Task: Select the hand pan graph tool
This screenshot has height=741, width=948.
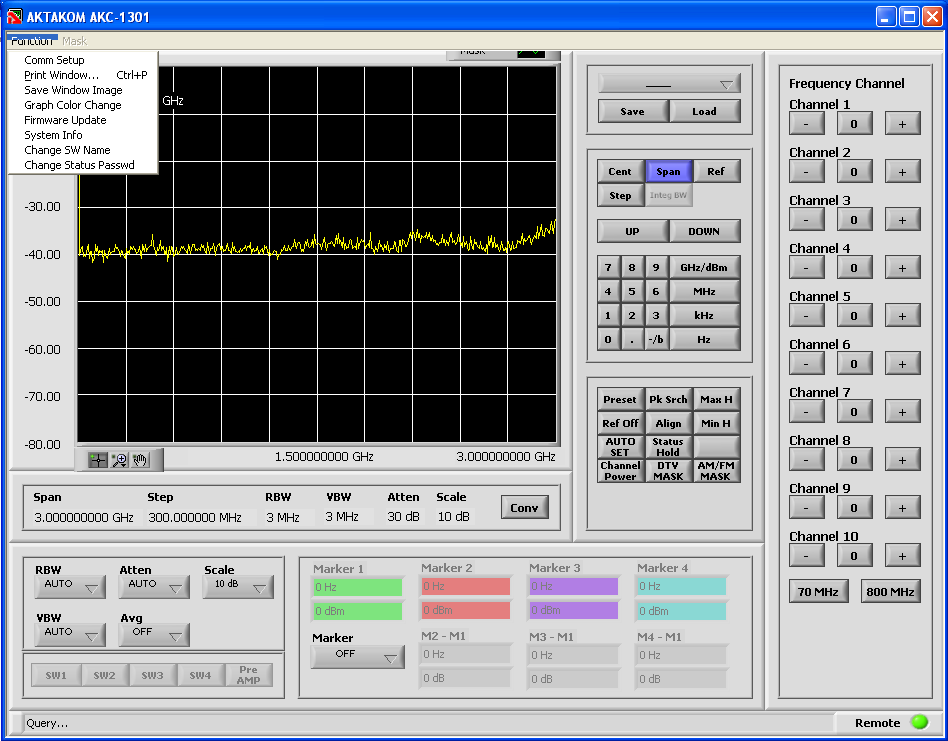Action: pyautogui.click(x=140, y=461)
